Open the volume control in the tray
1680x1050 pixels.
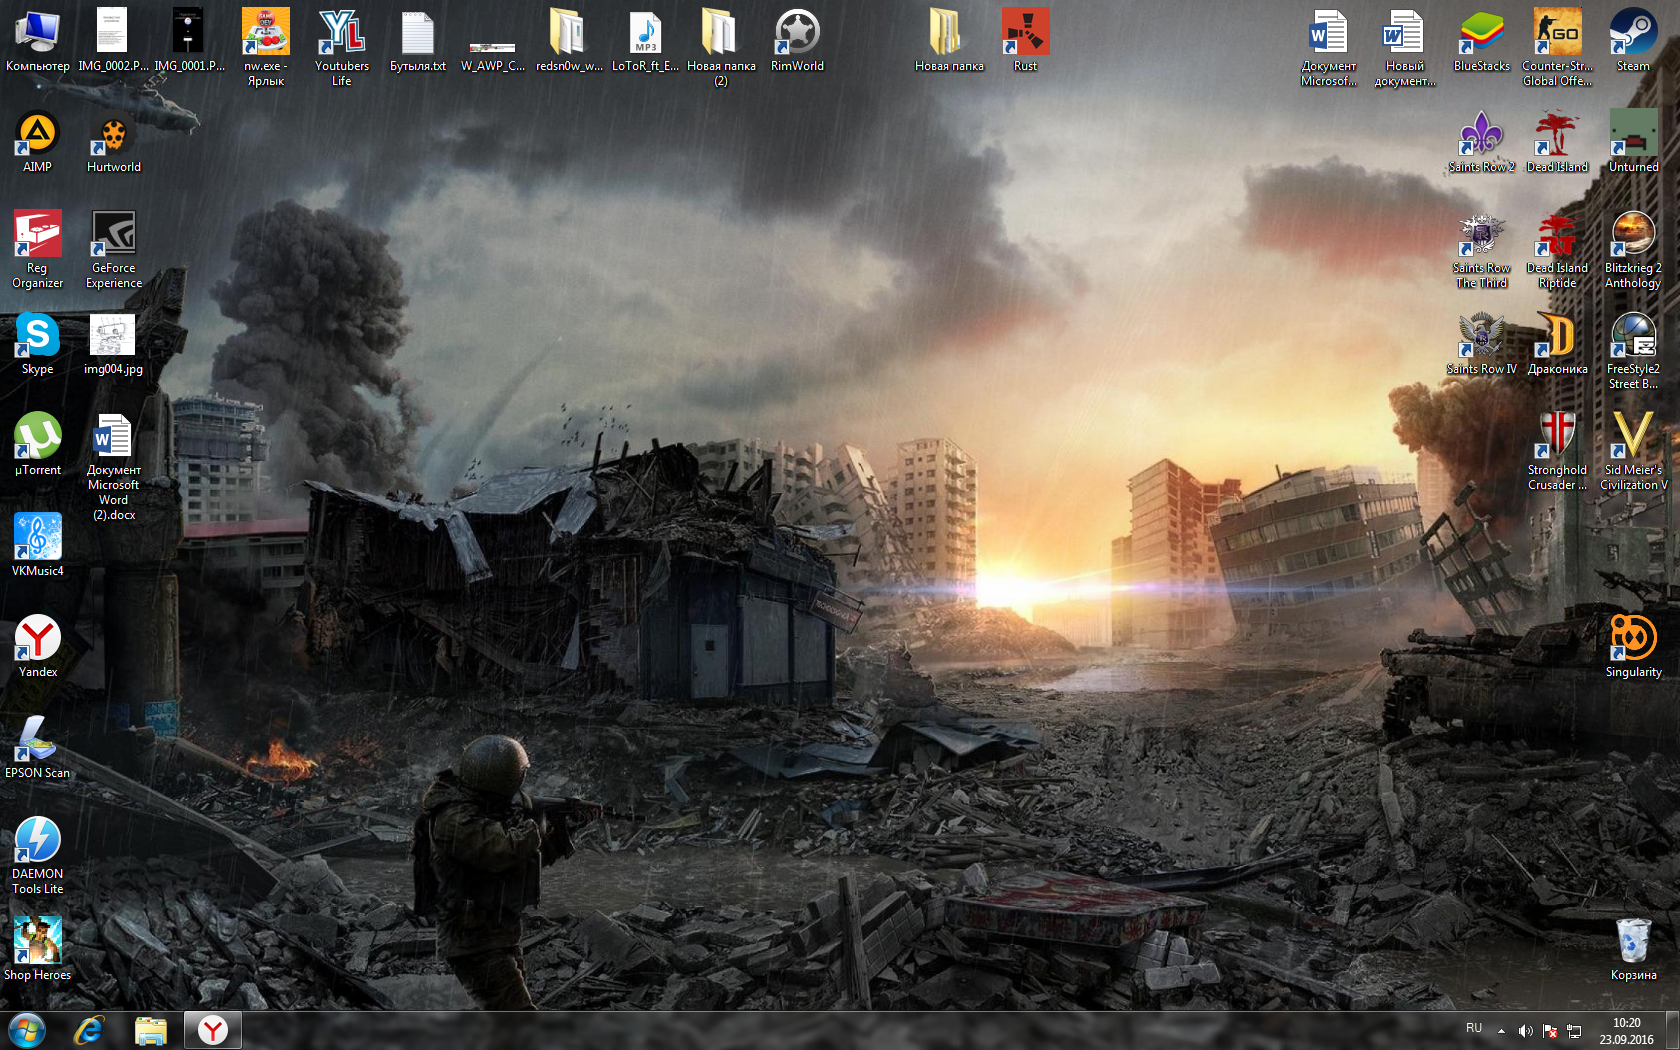1525,1031
